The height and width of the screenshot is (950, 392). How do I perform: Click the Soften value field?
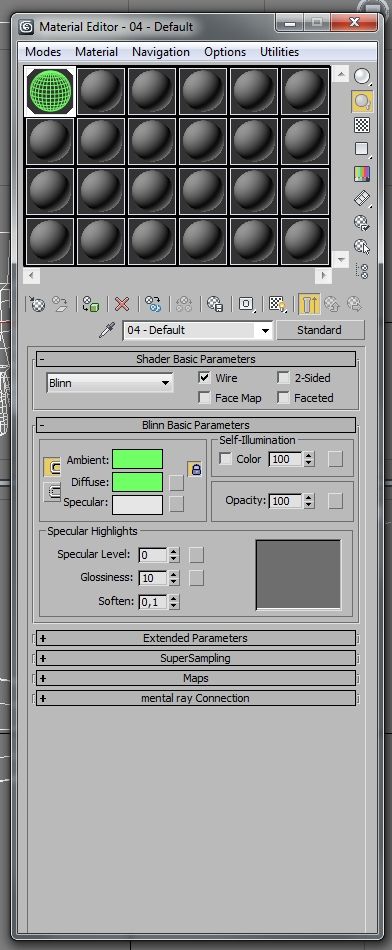click(x=153, y=602)
